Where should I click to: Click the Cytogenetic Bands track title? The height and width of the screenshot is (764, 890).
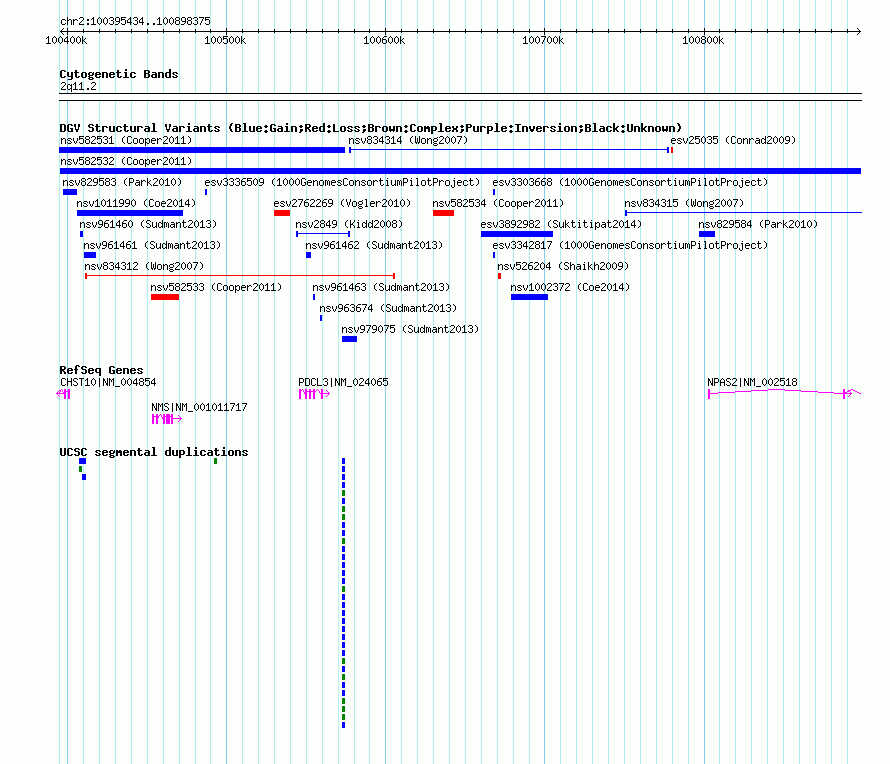[x=119, y=74]
